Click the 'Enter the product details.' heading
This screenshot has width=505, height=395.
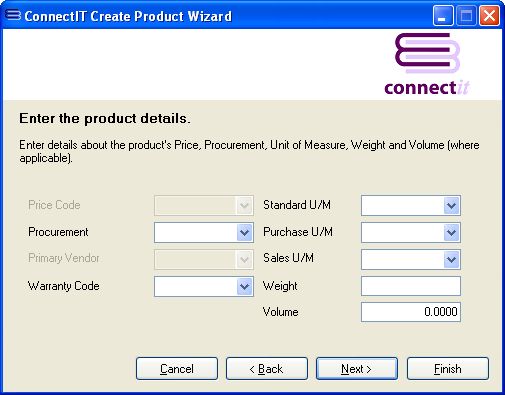click(x=105, y=119)
